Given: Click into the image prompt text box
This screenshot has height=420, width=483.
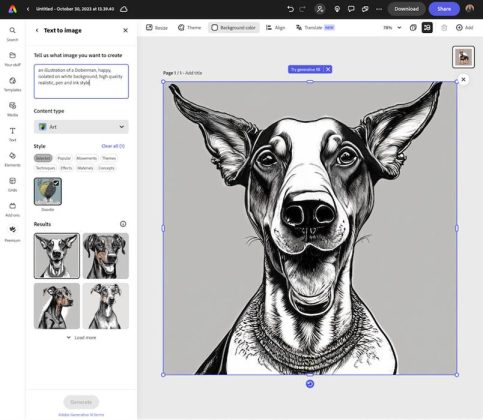Looking at the screenshot, I should pos(81,81).
